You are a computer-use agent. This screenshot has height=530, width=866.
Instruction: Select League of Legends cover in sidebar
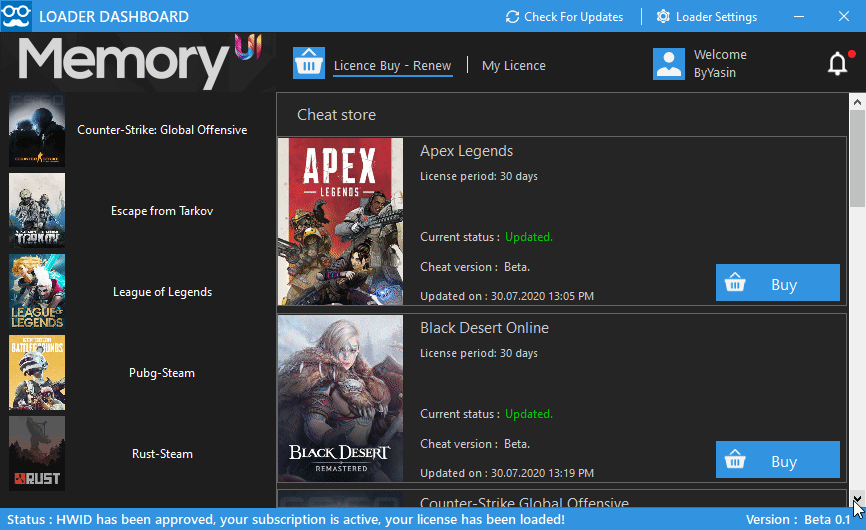(x=37, y=292)
